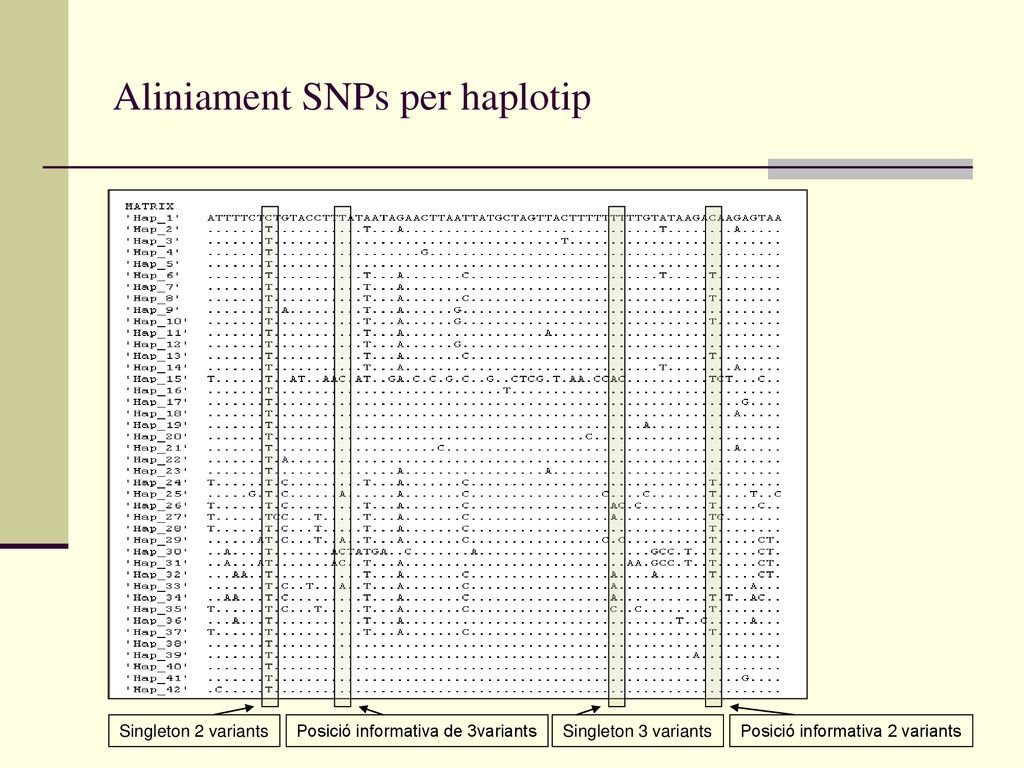Click the 'Hap_36' row label
The height and width of the screenshot is (768, 1024).
click(156, 620)
